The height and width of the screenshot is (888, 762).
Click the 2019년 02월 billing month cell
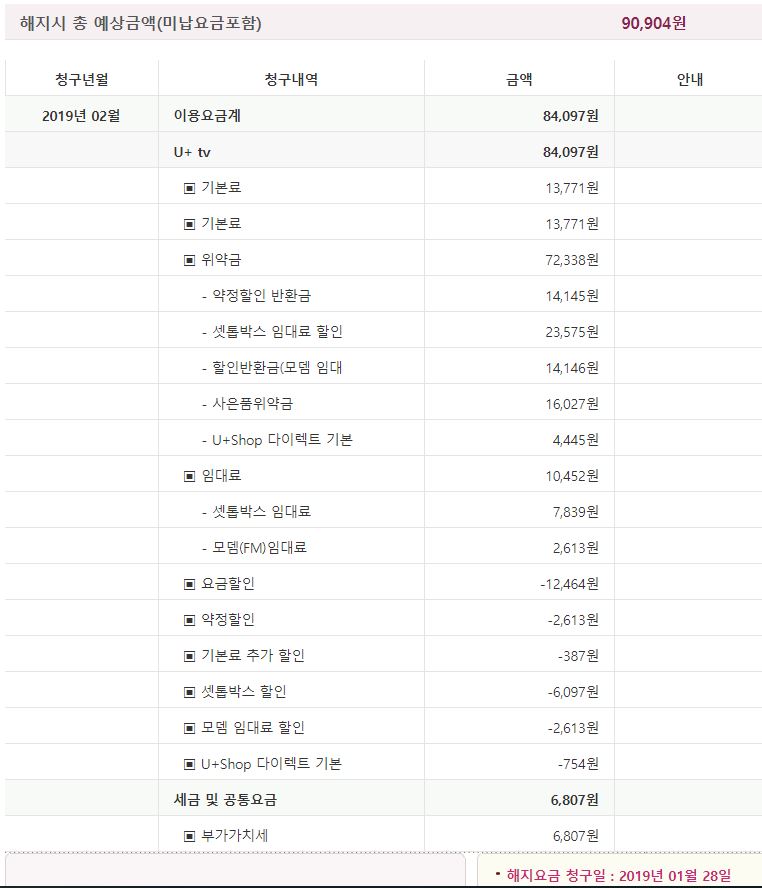(x=81, y=116)
